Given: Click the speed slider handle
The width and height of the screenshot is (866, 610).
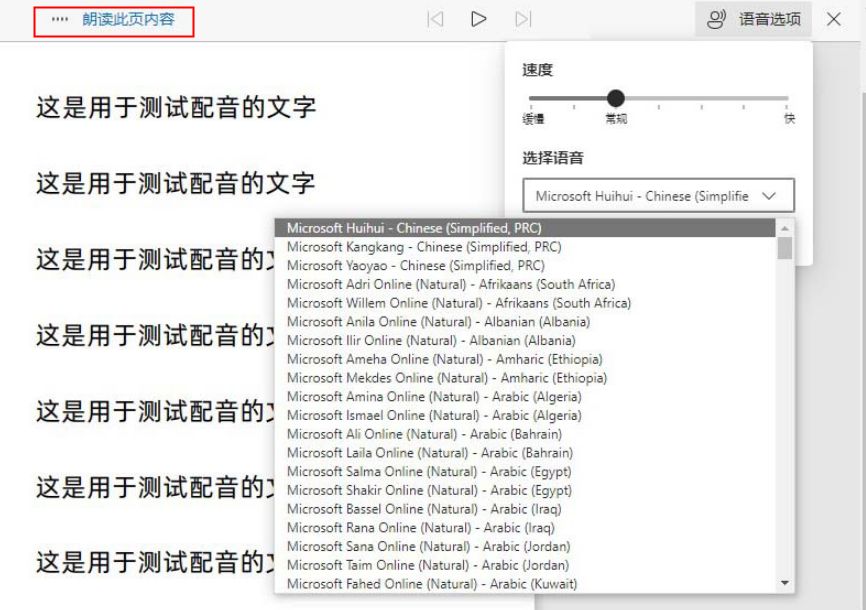Looking at the screenshot, I should coord(615,98).
